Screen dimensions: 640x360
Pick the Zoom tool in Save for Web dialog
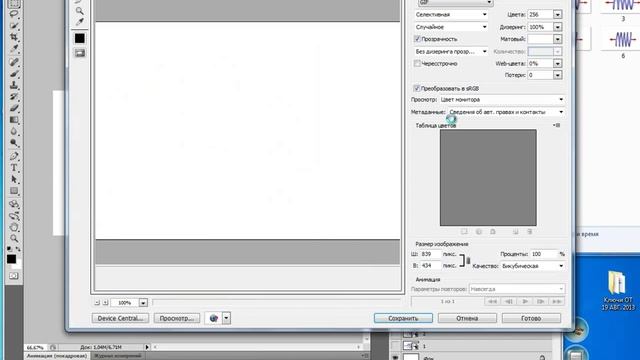pos(80,11)
